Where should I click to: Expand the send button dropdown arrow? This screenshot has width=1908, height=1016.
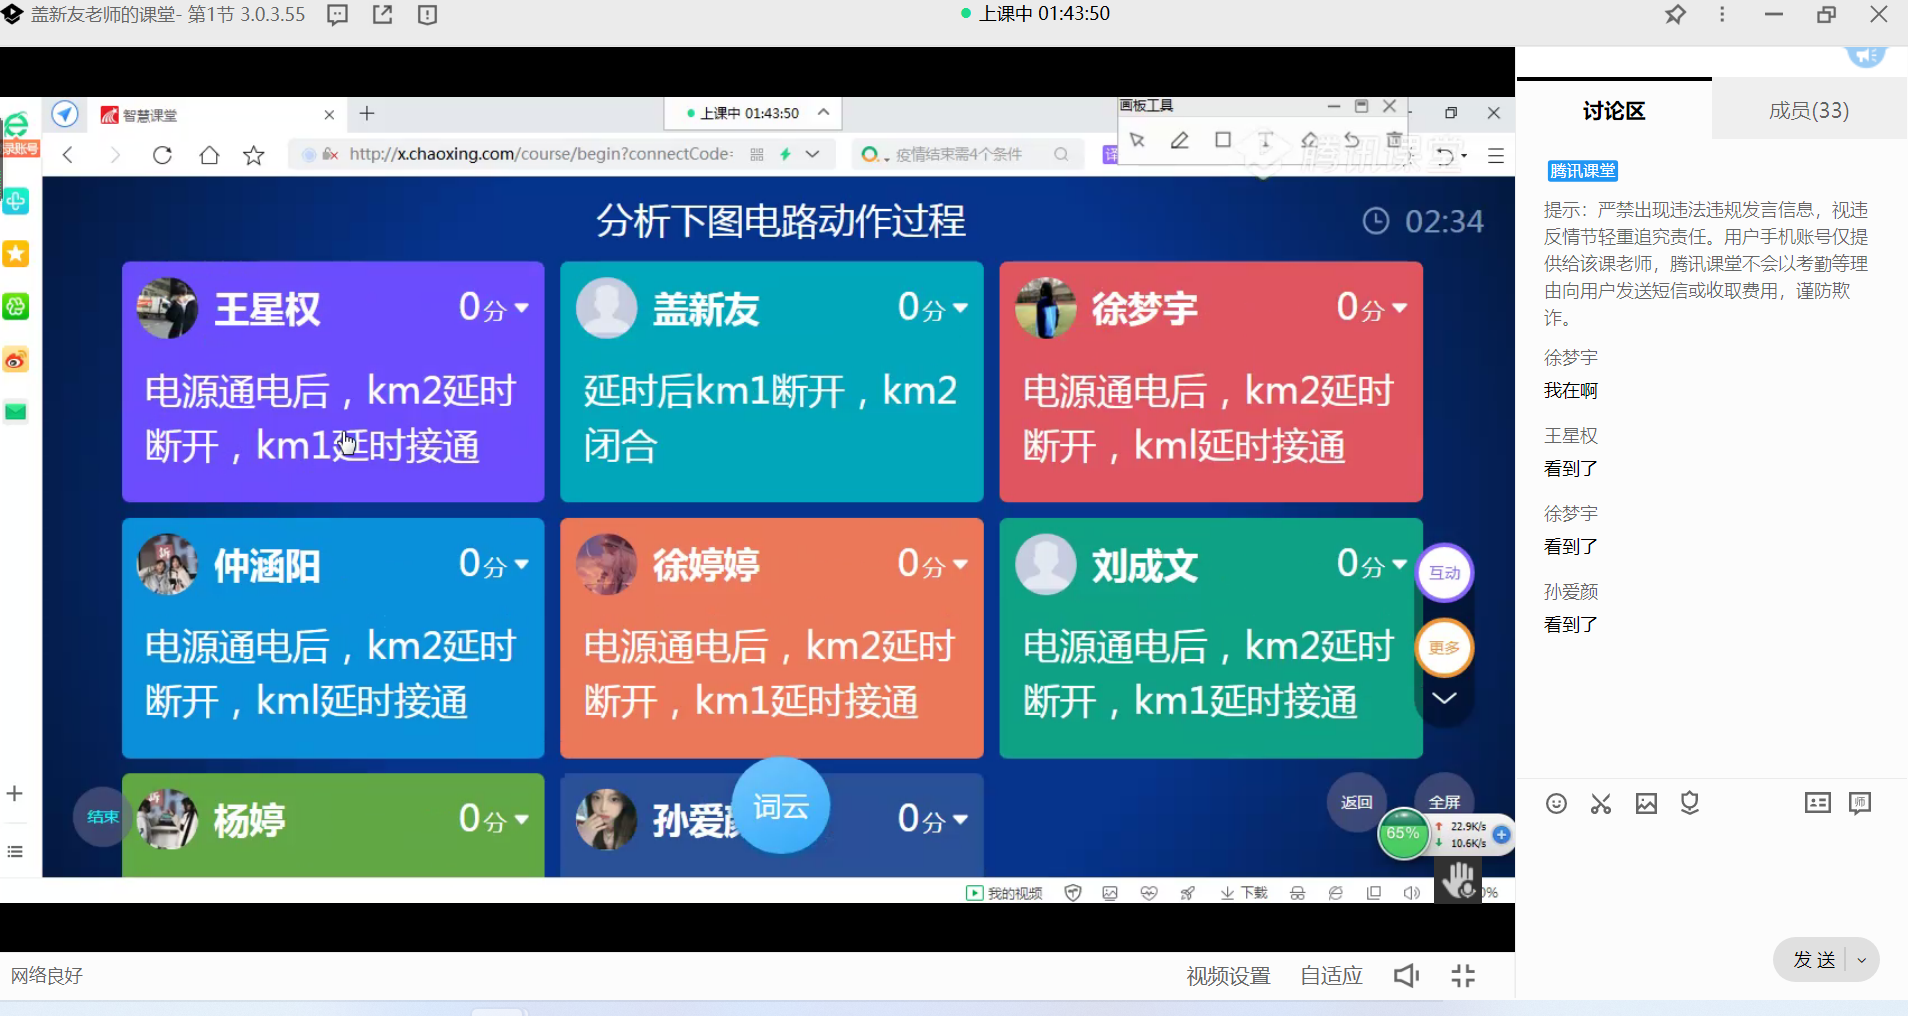(x=1862, y=960)
